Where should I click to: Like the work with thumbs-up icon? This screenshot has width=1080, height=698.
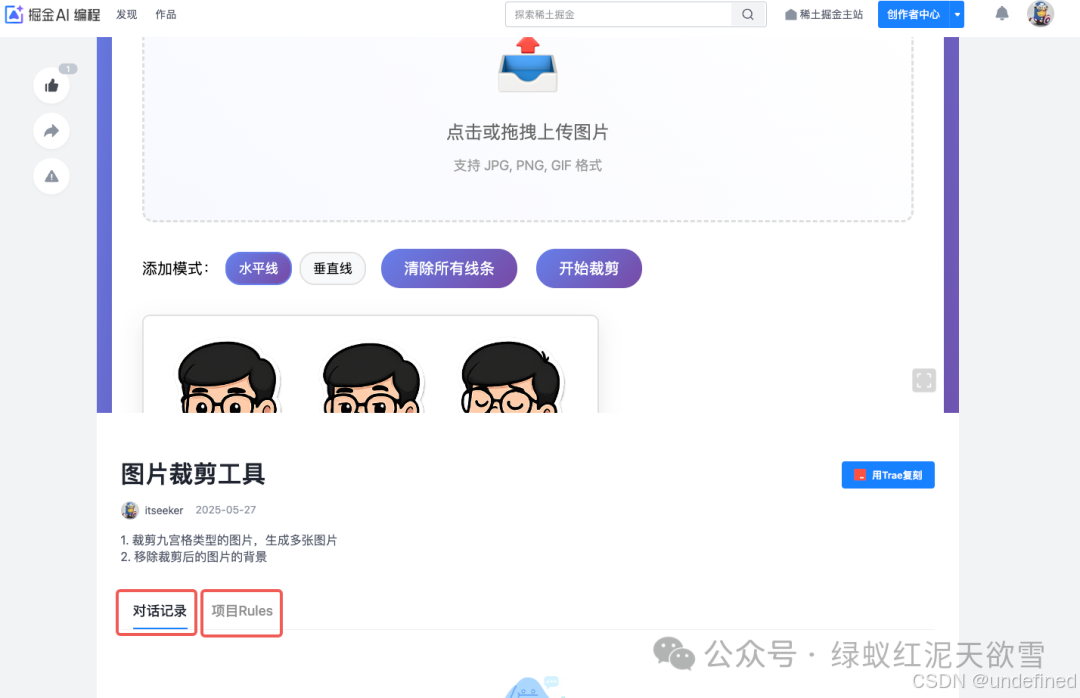(x=52, y=85)
